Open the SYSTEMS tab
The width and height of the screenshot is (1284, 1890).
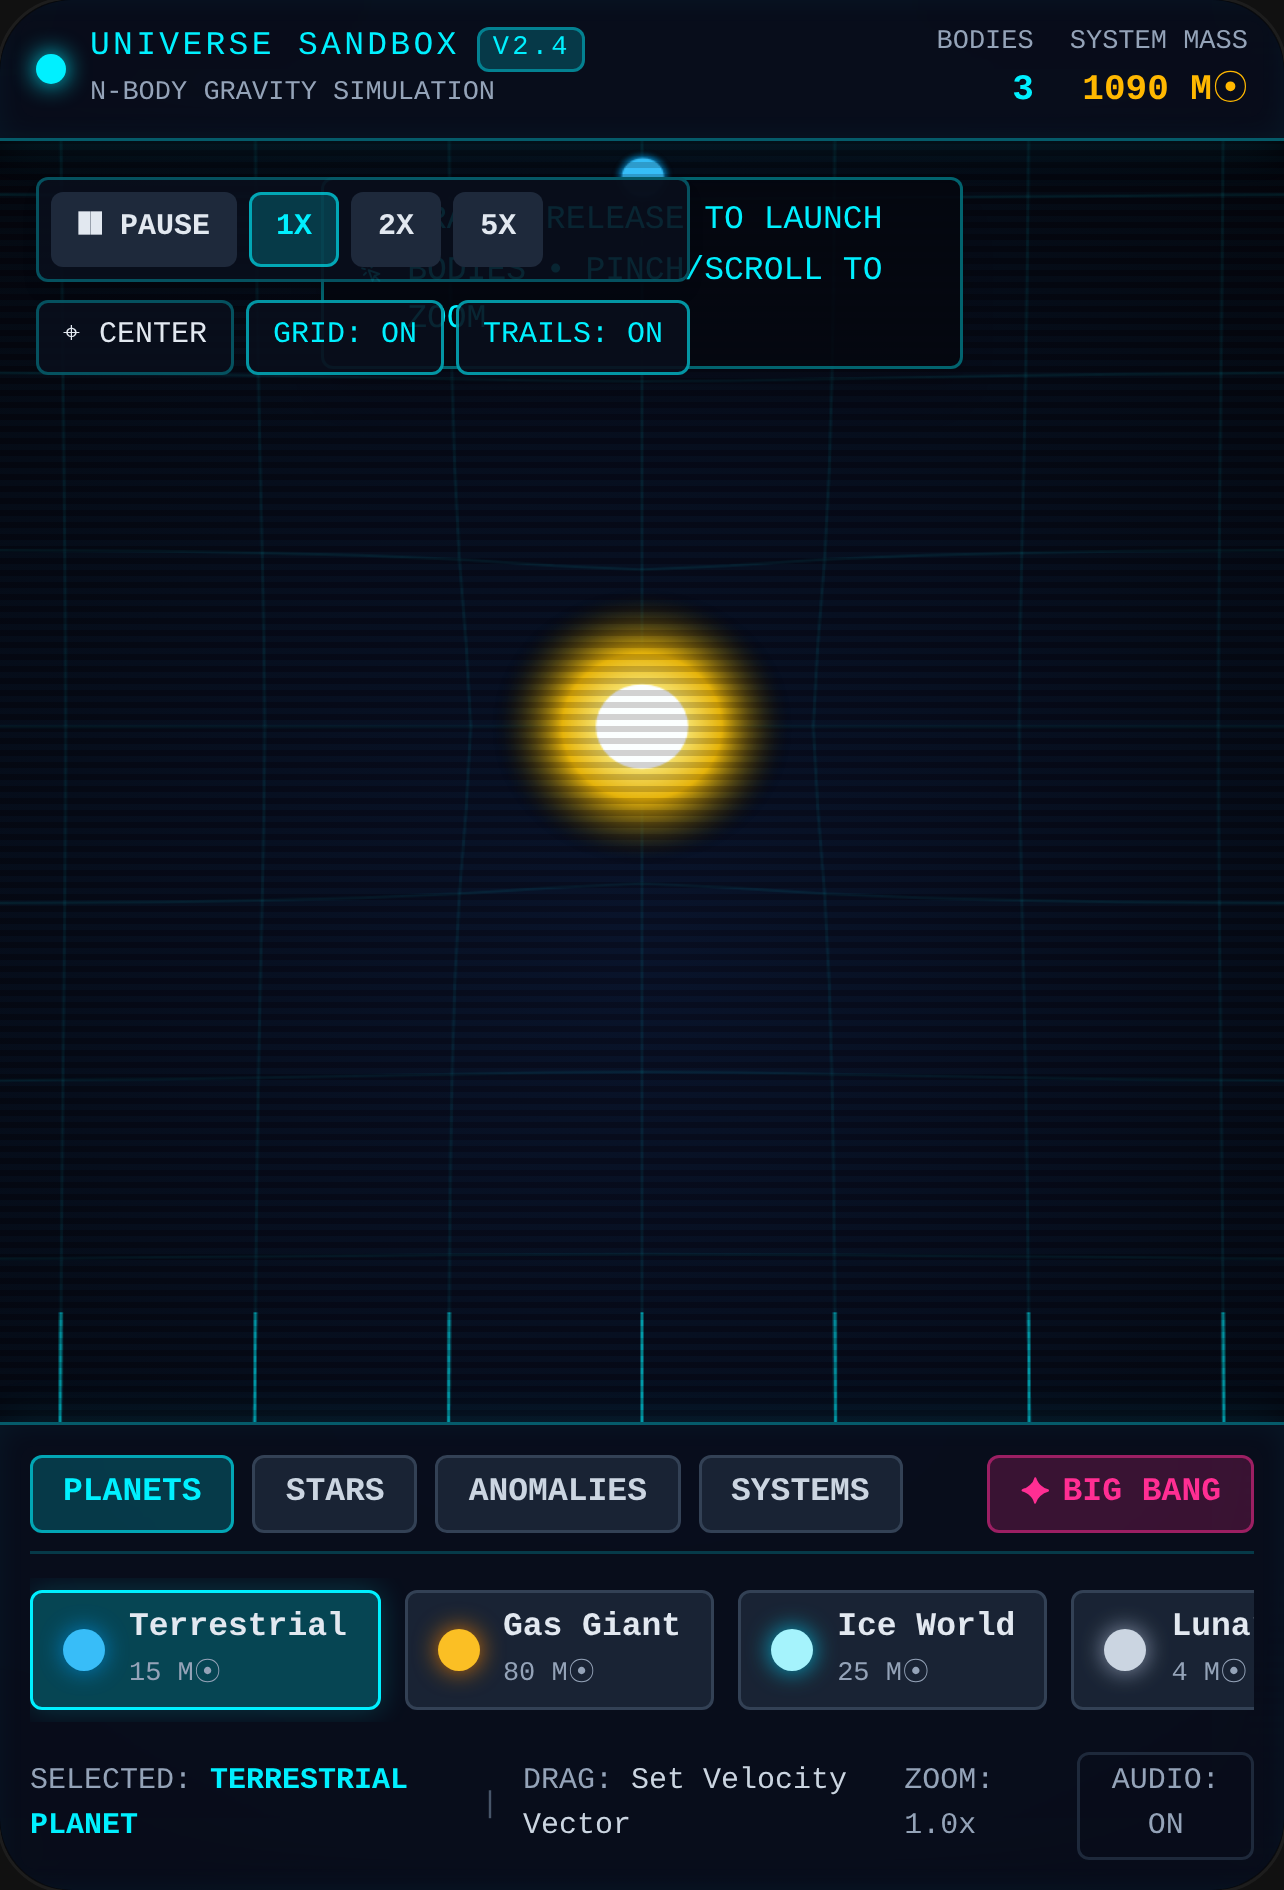click(x=801, y=1493)
